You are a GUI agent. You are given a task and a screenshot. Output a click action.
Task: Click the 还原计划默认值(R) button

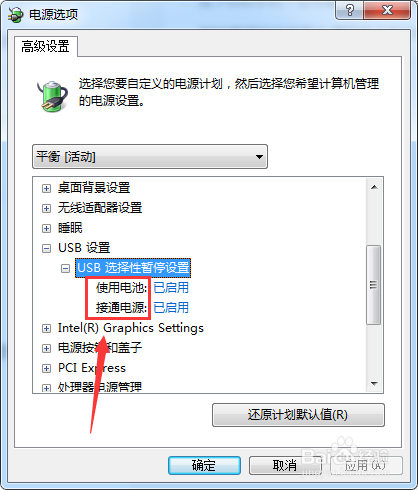(298, 415)
